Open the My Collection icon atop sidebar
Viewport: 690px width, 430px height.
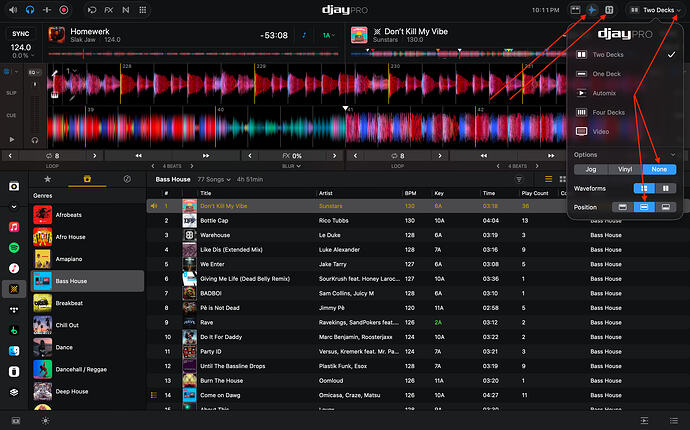(x=14, y=186)
